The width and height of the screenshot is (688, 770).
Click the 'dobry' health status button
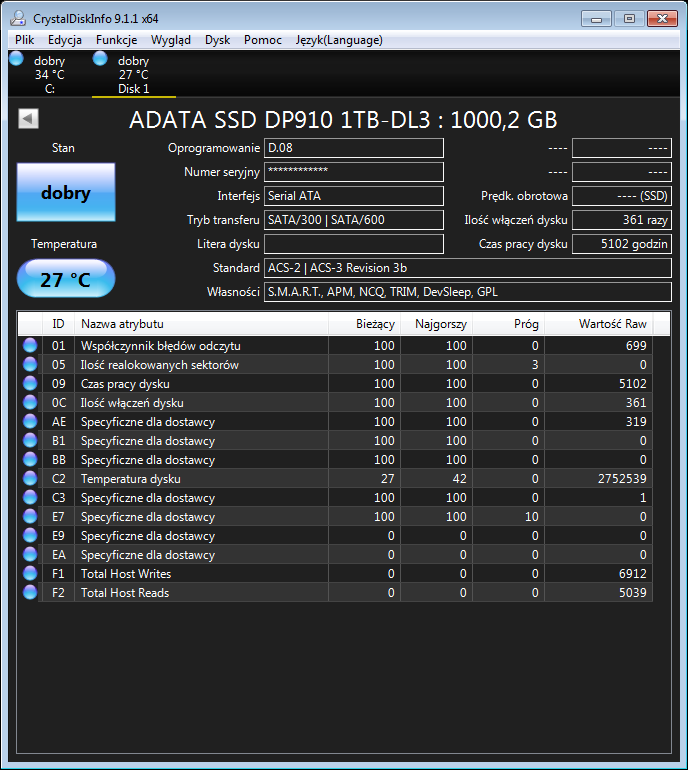[x=66, y=193]
